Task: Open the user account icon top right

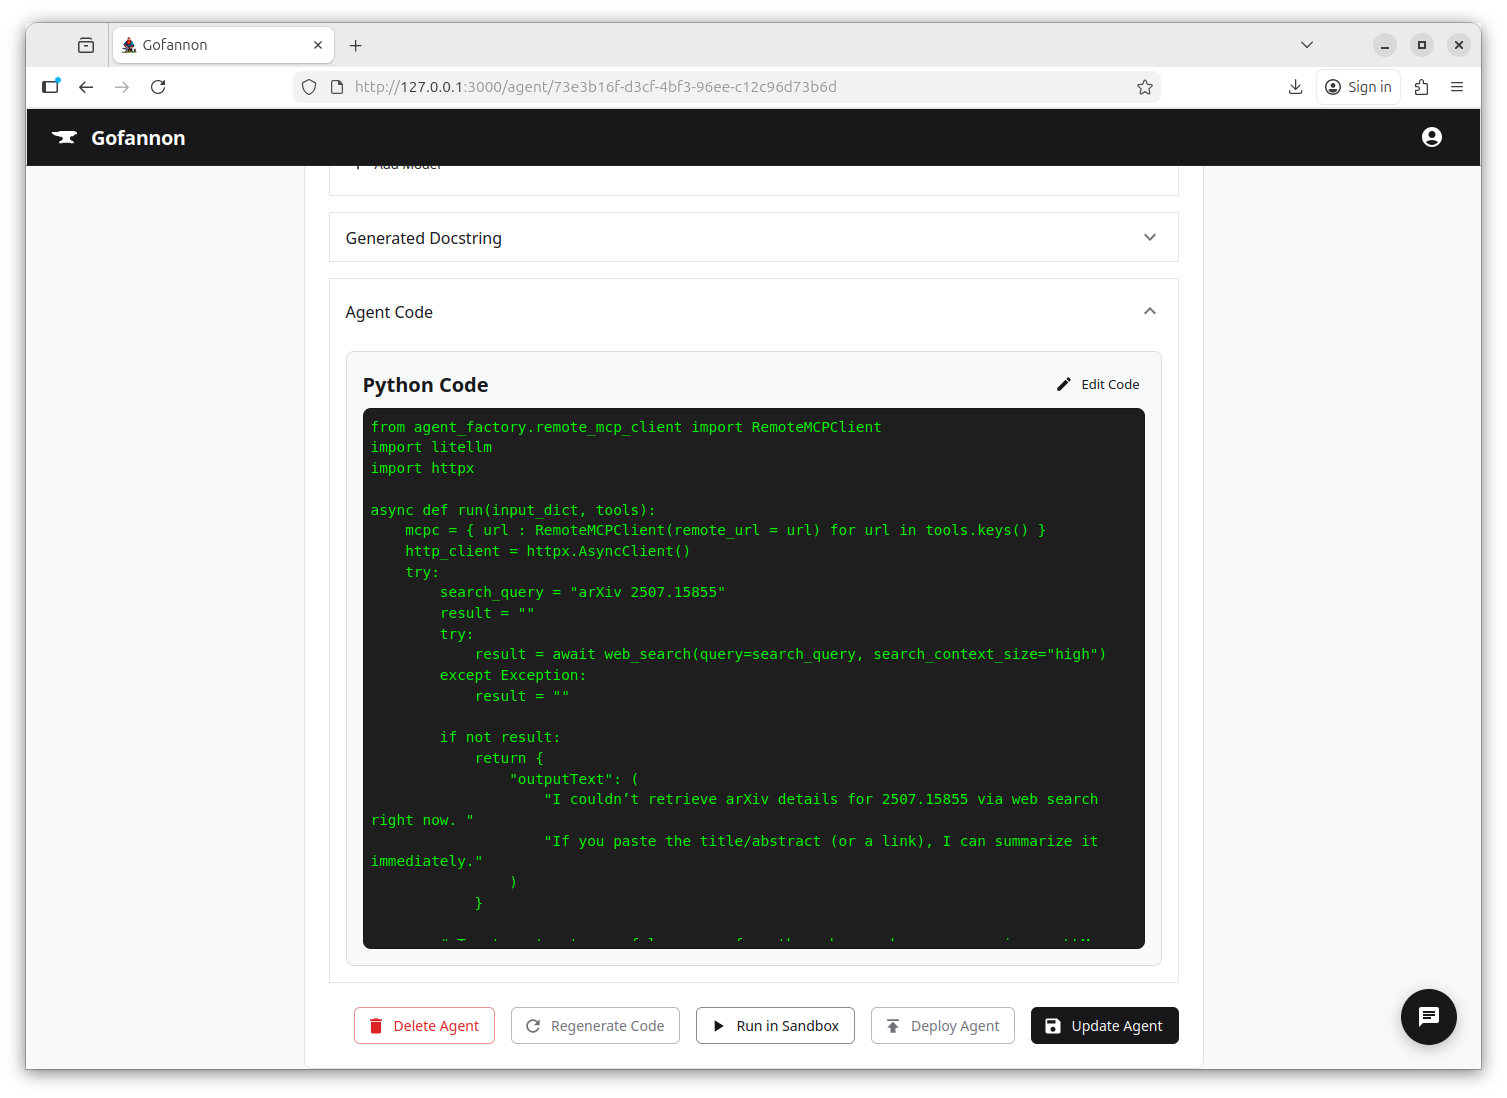Action: 1431,137
